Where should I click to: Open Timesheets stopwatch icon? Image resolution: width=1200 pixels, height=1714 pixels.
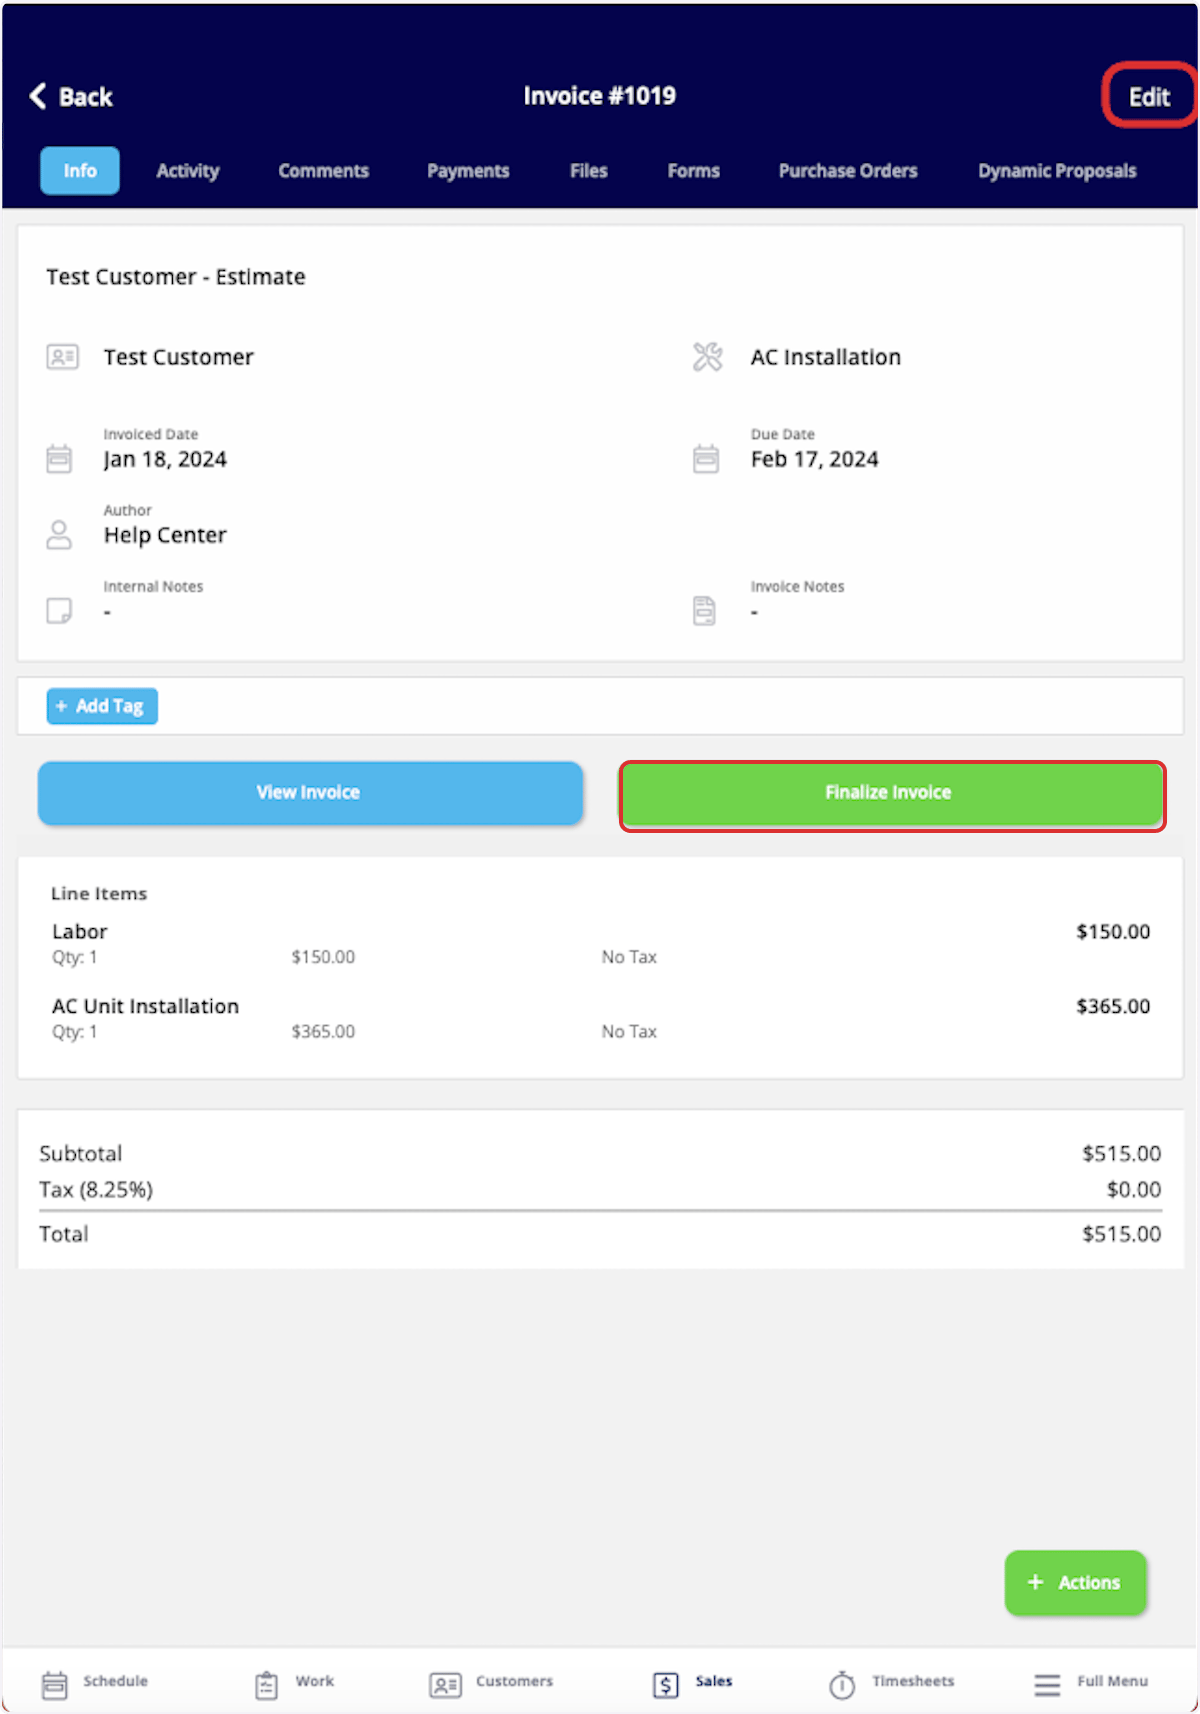click(842, 1685)
